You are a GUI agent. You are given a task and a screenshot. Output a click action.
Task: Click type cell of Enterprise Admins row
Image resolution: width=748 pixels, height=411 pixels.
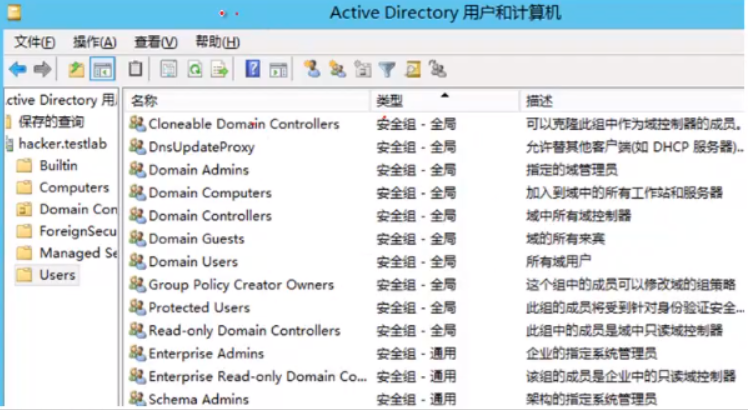(x=416, y=353)
